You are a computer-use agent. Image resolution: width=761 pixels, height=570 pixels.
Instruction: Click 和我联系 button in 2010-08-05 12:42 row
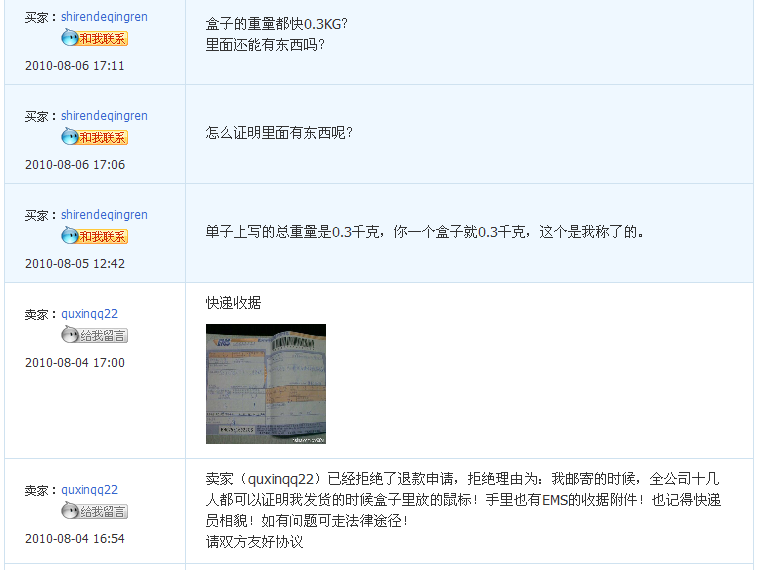(x=95, y=236)
